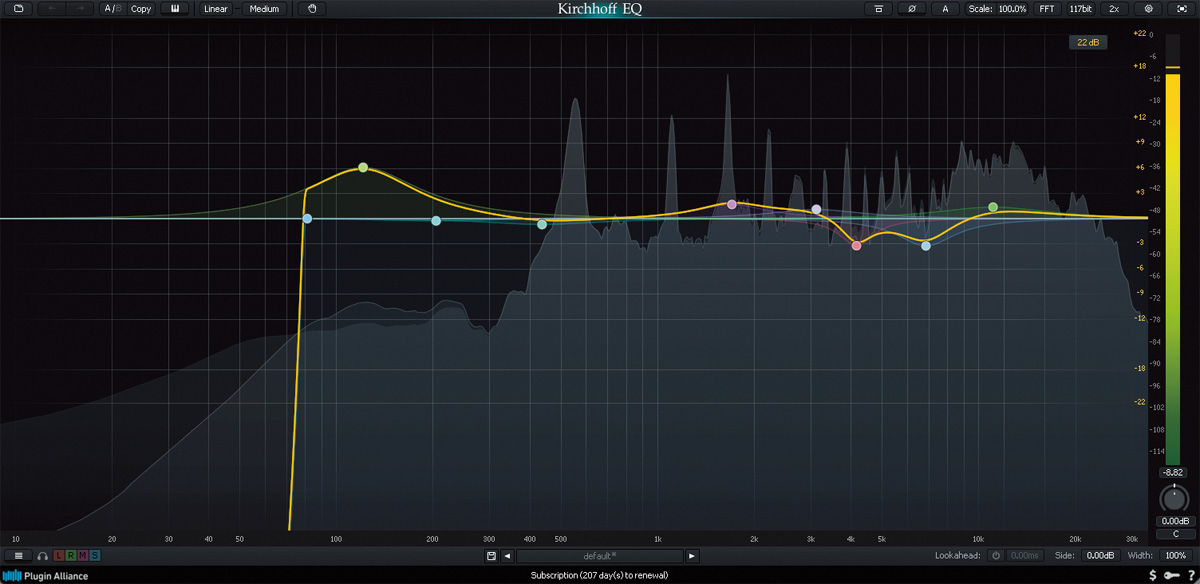The image size is (1200, 584).
Task: Click the output gain knob
Action: [1172, 497]
